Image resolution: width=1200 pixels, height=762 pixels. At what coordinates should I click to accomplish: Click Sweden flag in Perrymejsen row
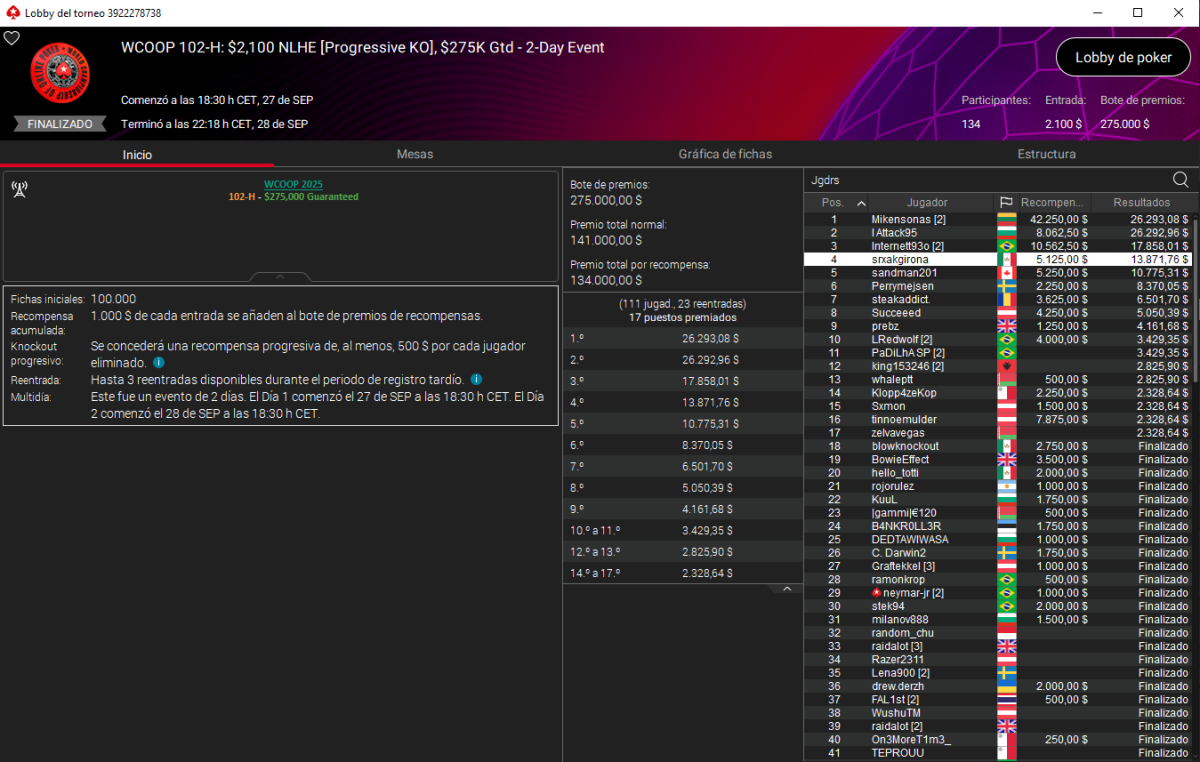pos(1006,286)
